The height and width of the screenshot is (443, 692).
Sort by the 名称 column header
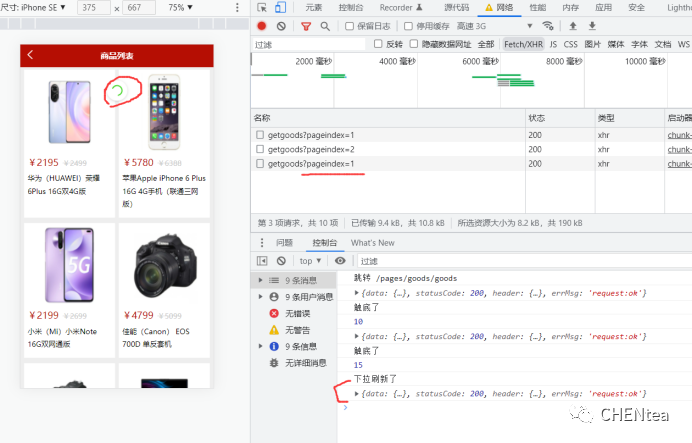pyautogui.click(x=262, y=118)
